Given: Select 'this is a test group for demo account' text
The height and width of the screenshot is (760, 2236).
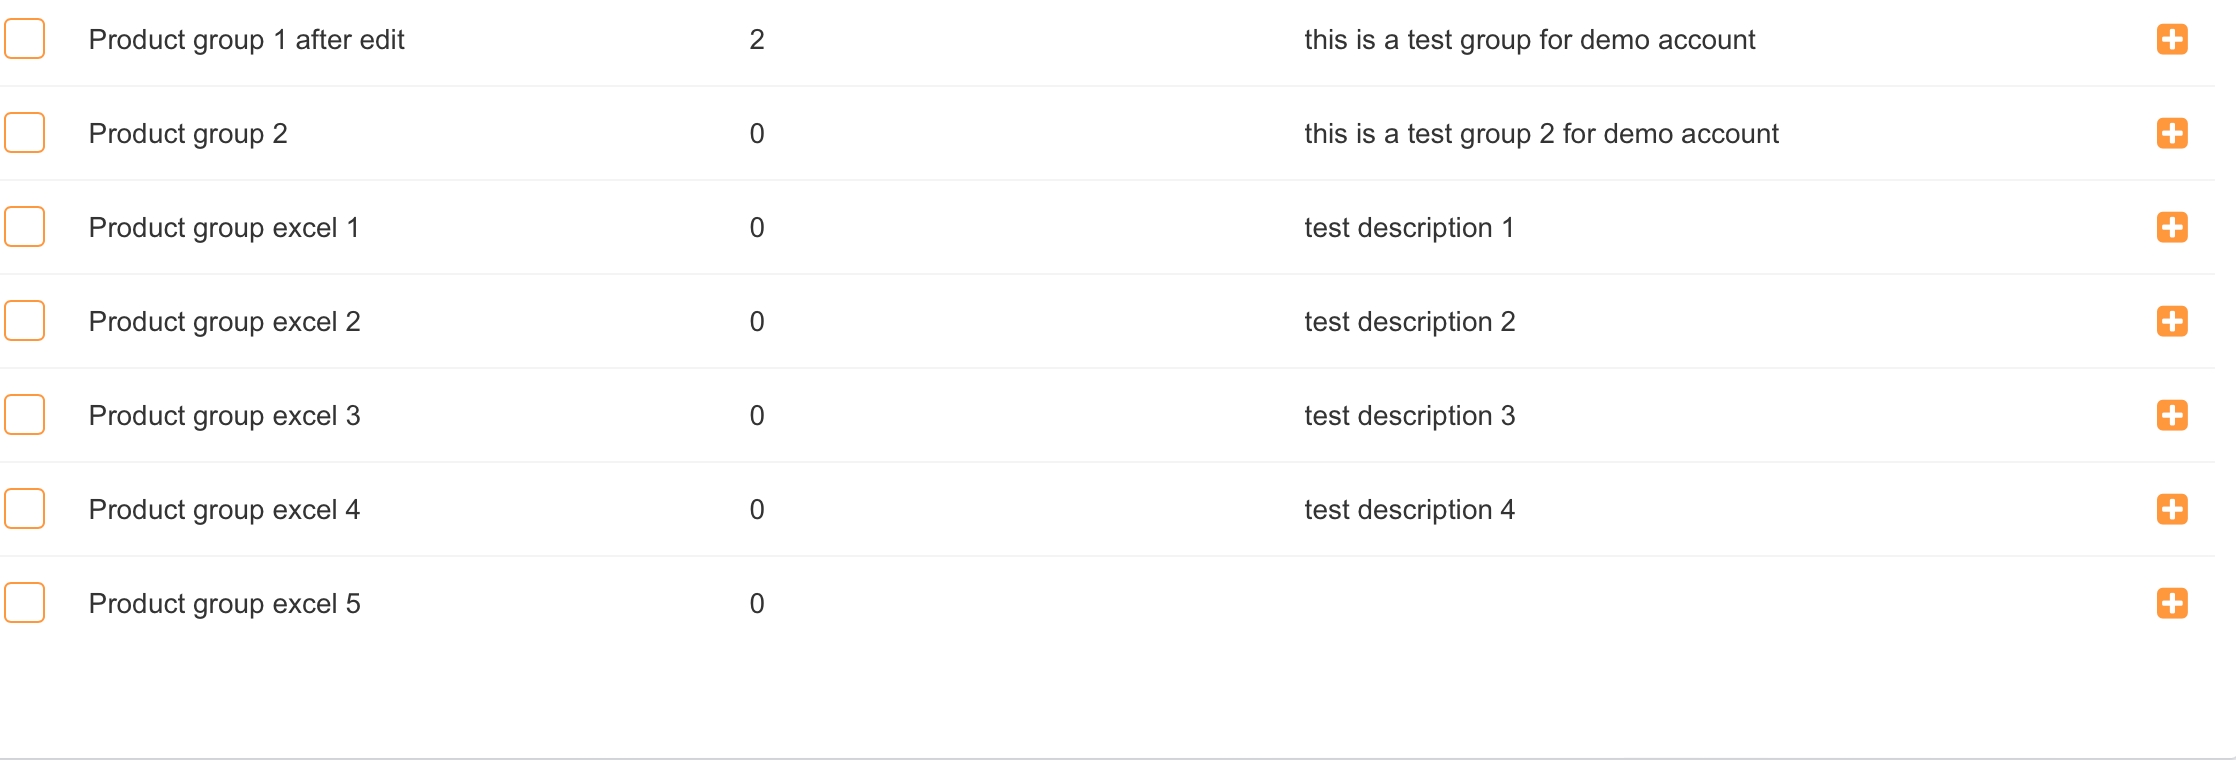Looking at the screenshot, I should 1529,40.
